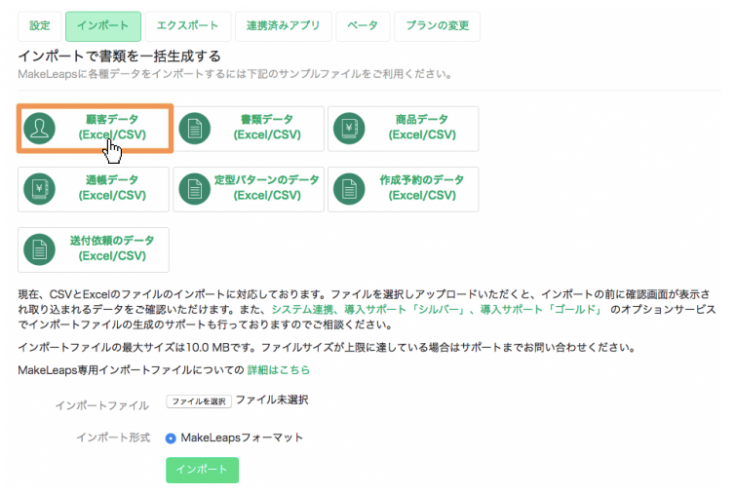Open the プランの変更 tab
The width and height of the screenshot is (735, 495).
pos(437,26)
